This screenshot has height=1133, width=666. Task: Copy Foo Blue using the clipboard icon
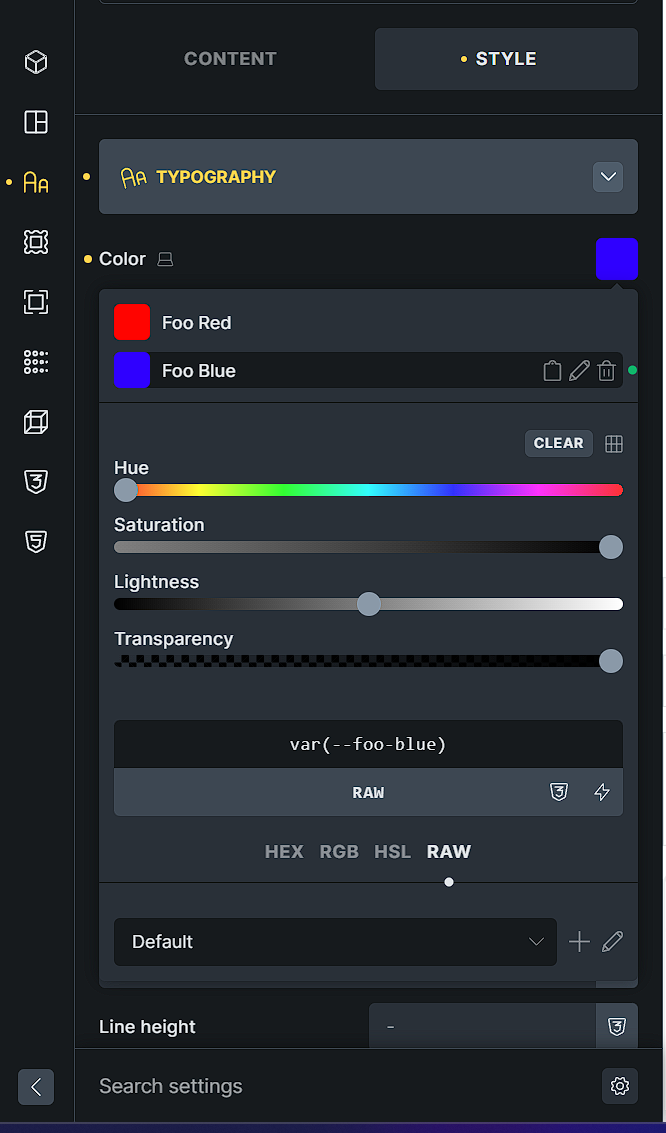point(552,371)
